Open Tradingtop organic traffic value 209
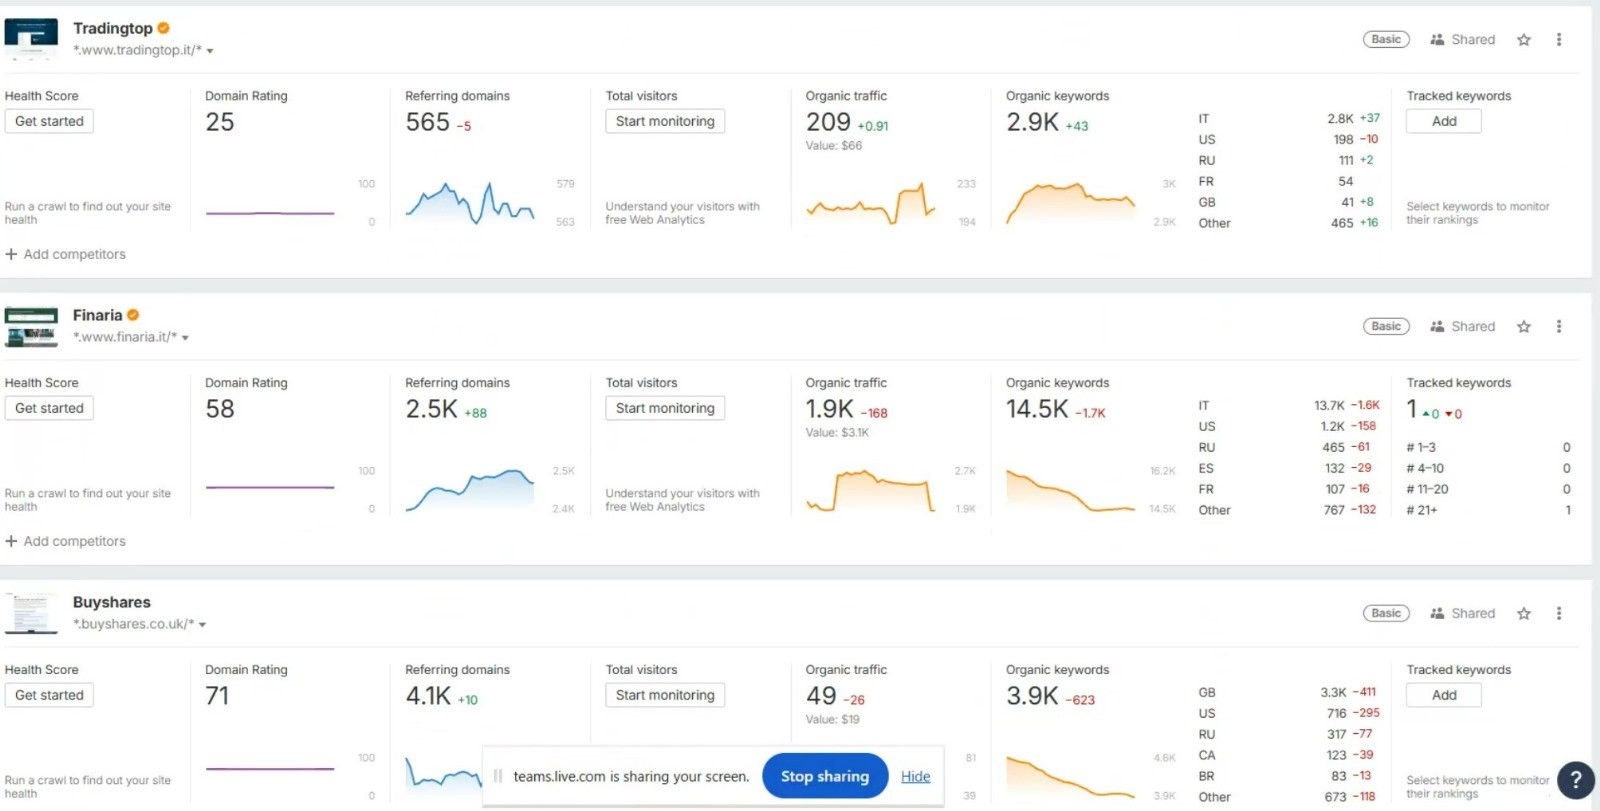The height and width of the screenshot is (811, 1600). [828, 122]
